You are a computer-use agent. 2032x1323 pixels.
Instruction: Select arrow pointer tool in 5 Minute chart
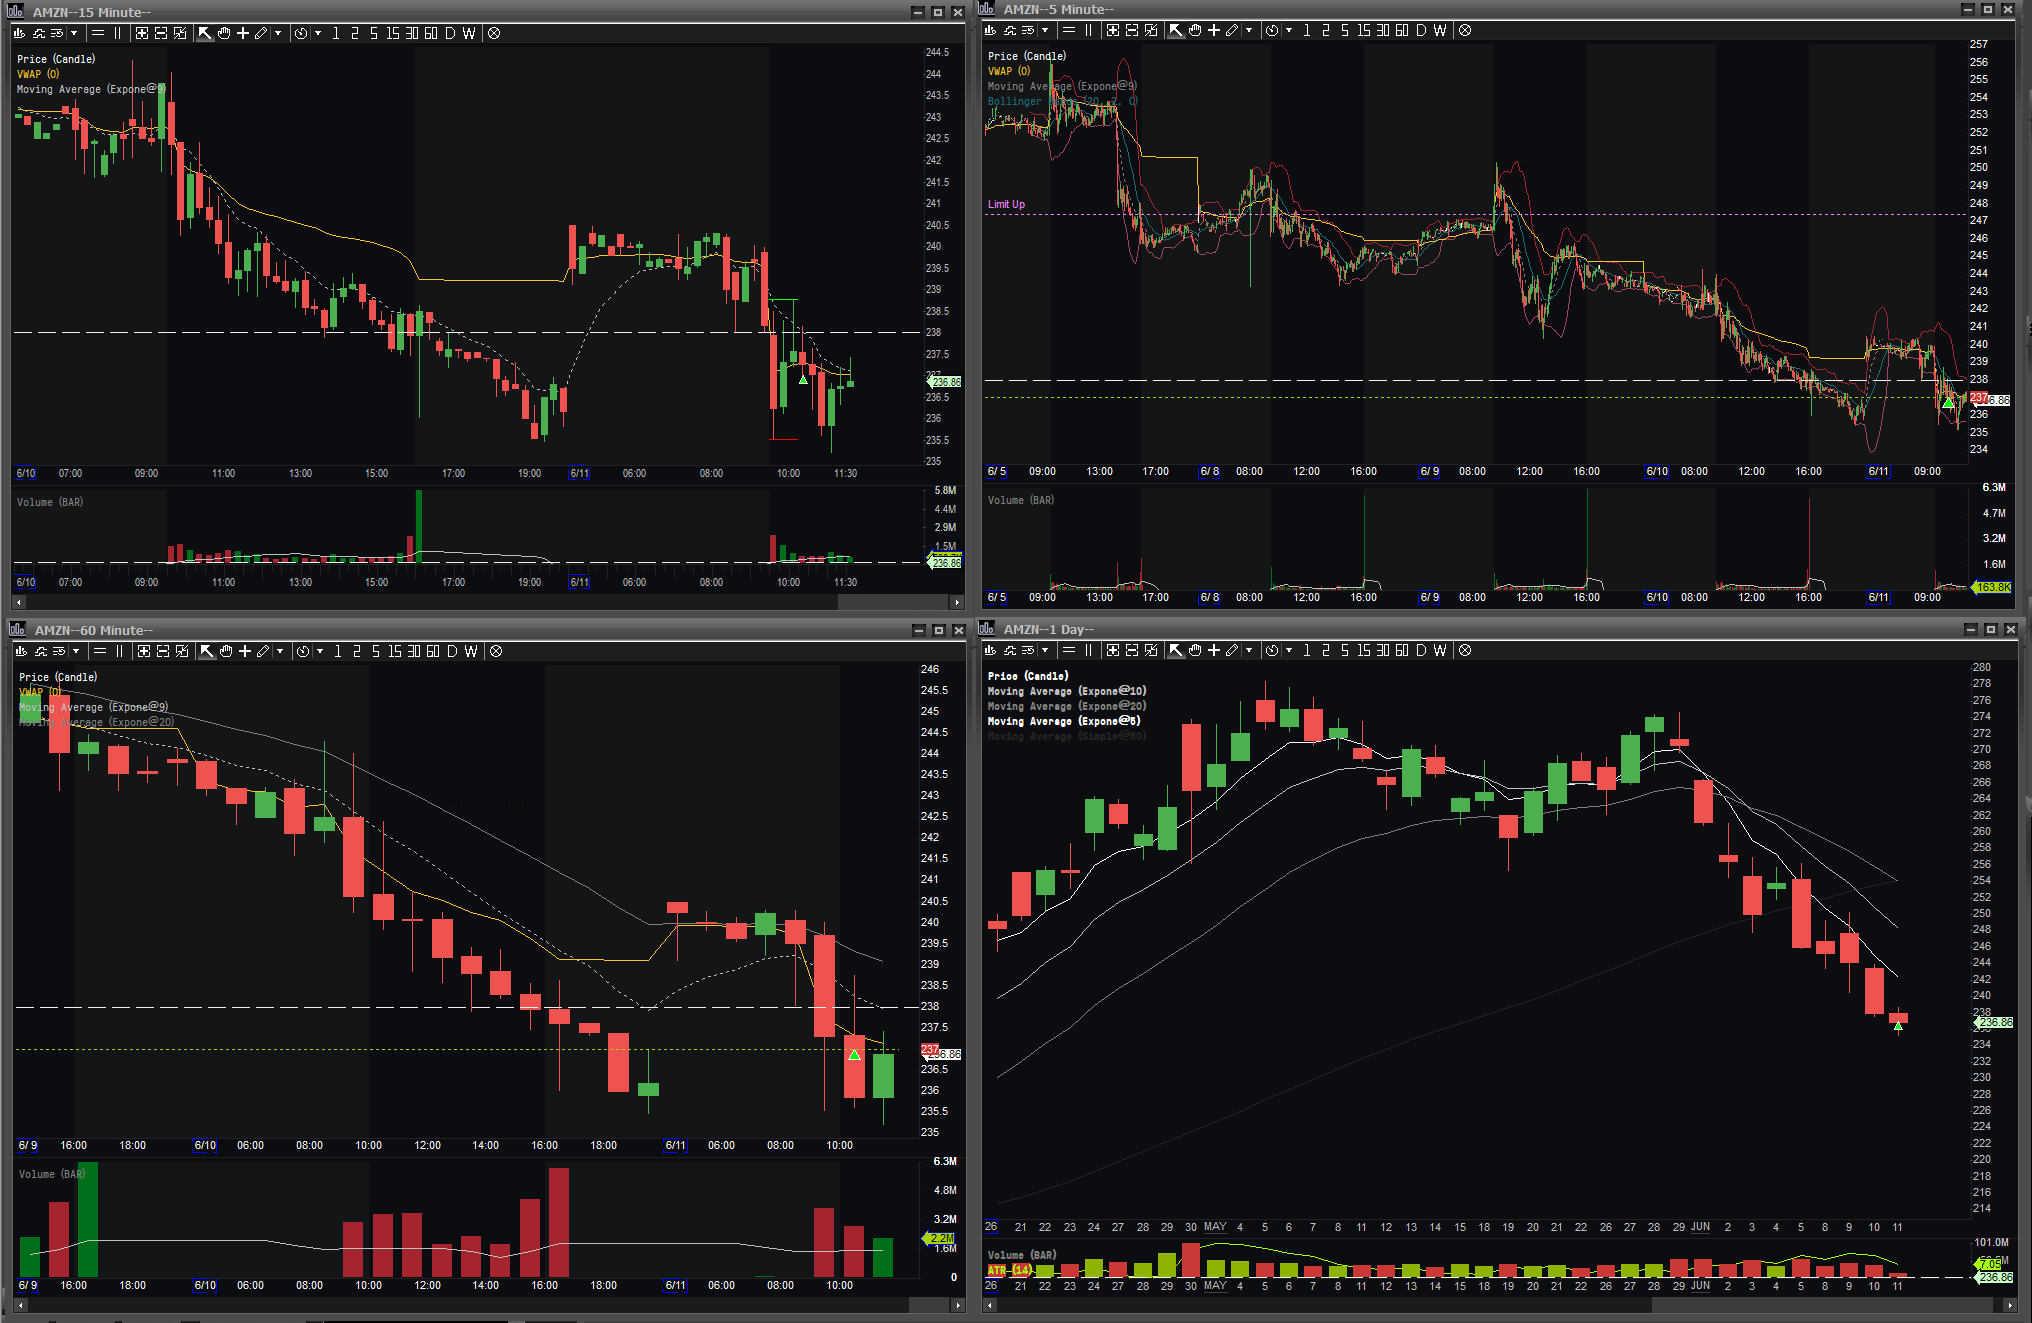(x=1176, y=30)
